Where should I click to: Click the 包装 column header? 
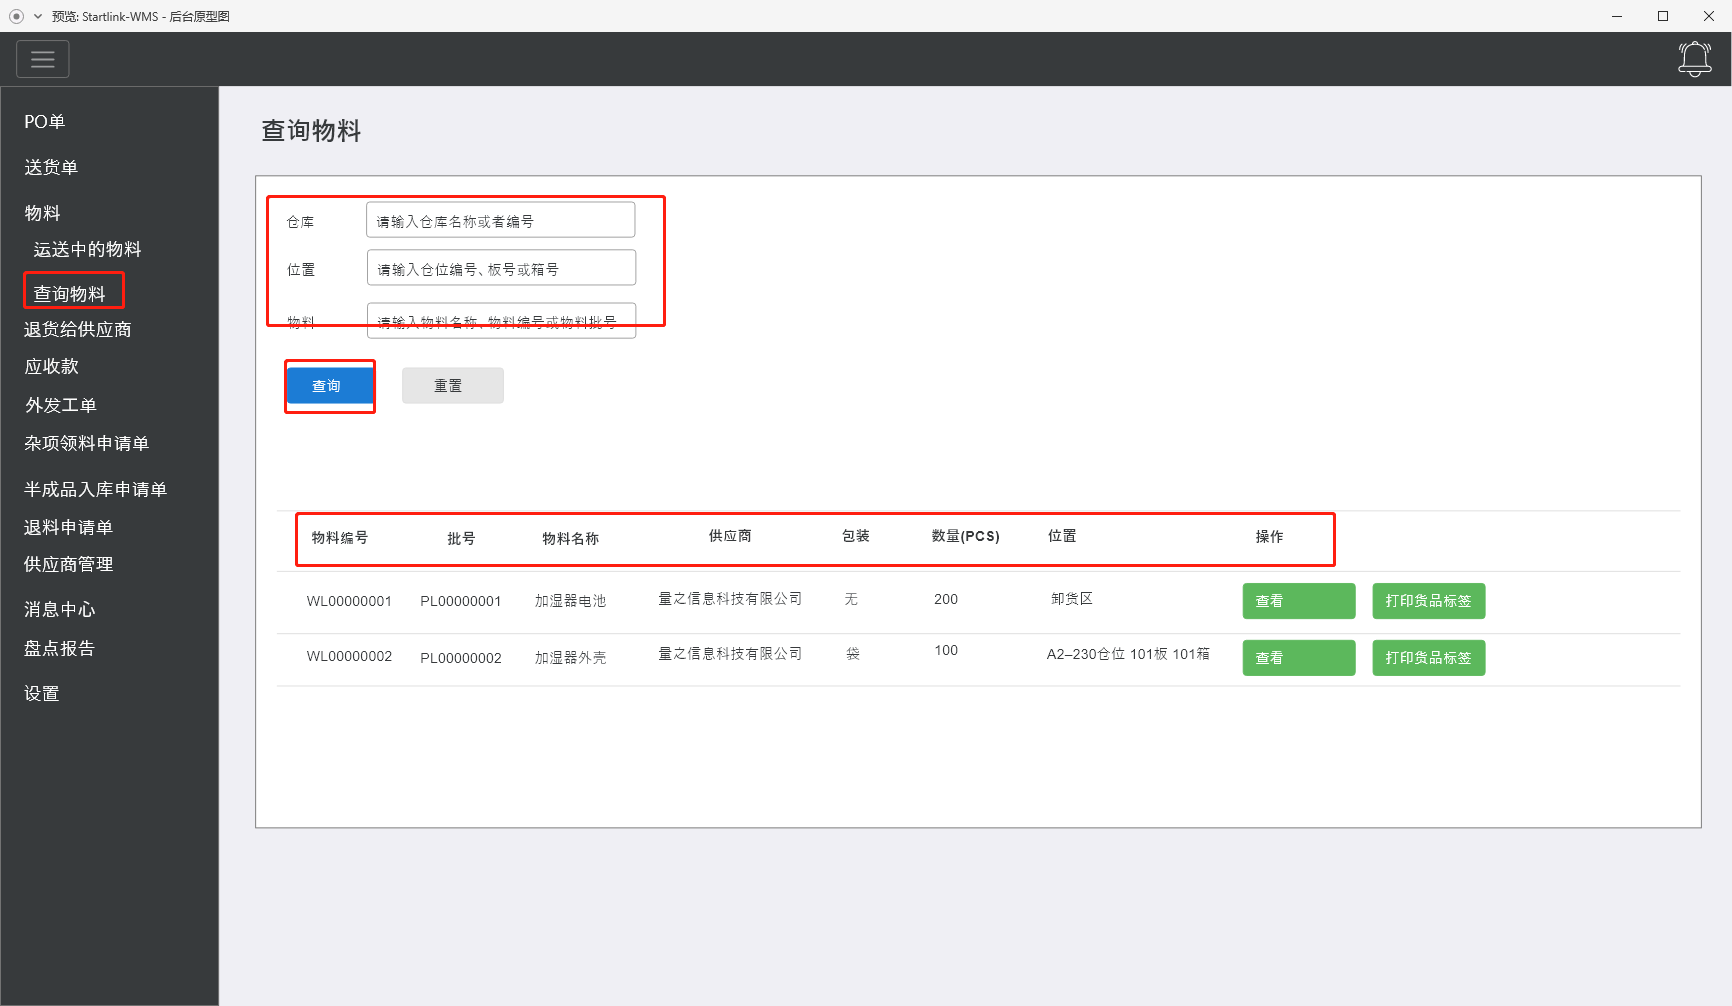pos(856,536)
